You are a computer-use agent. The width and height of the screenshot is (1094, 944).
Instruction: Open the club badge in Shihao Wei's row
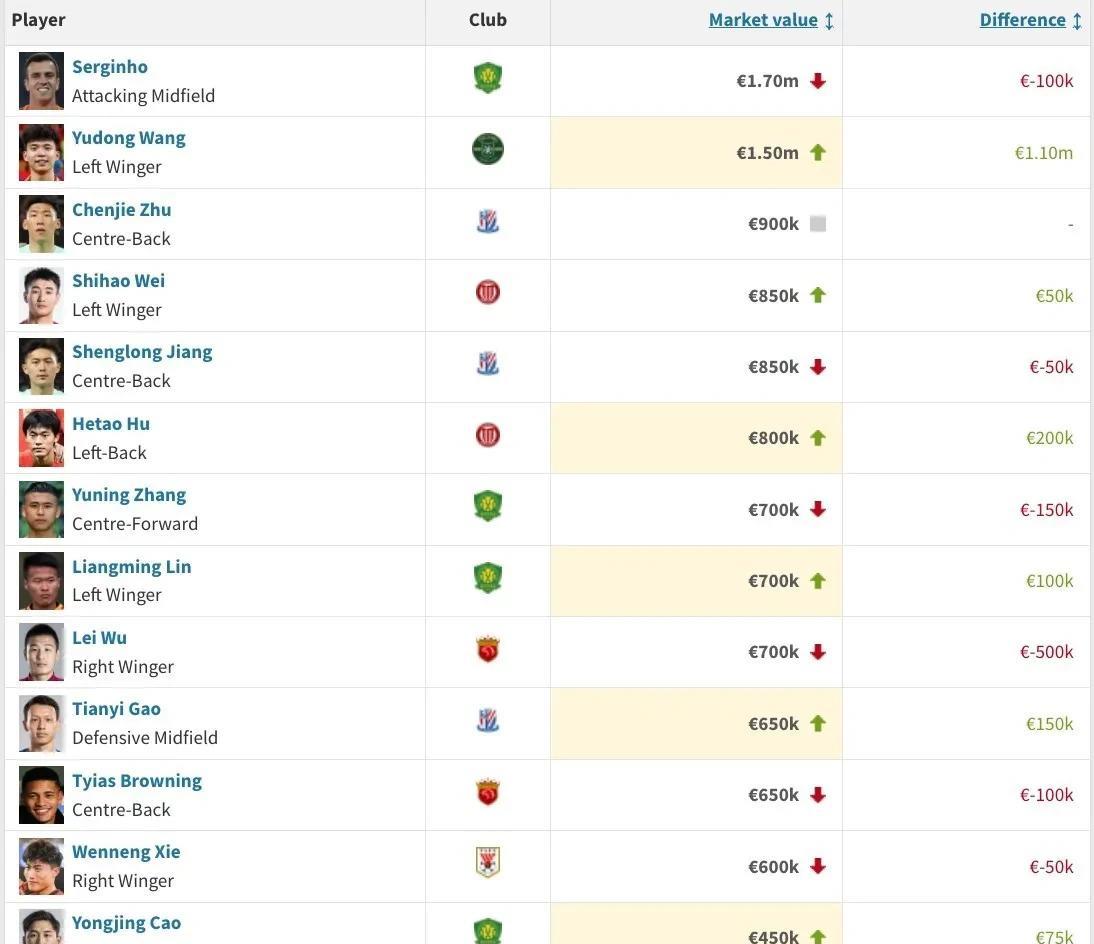(488, 292)
